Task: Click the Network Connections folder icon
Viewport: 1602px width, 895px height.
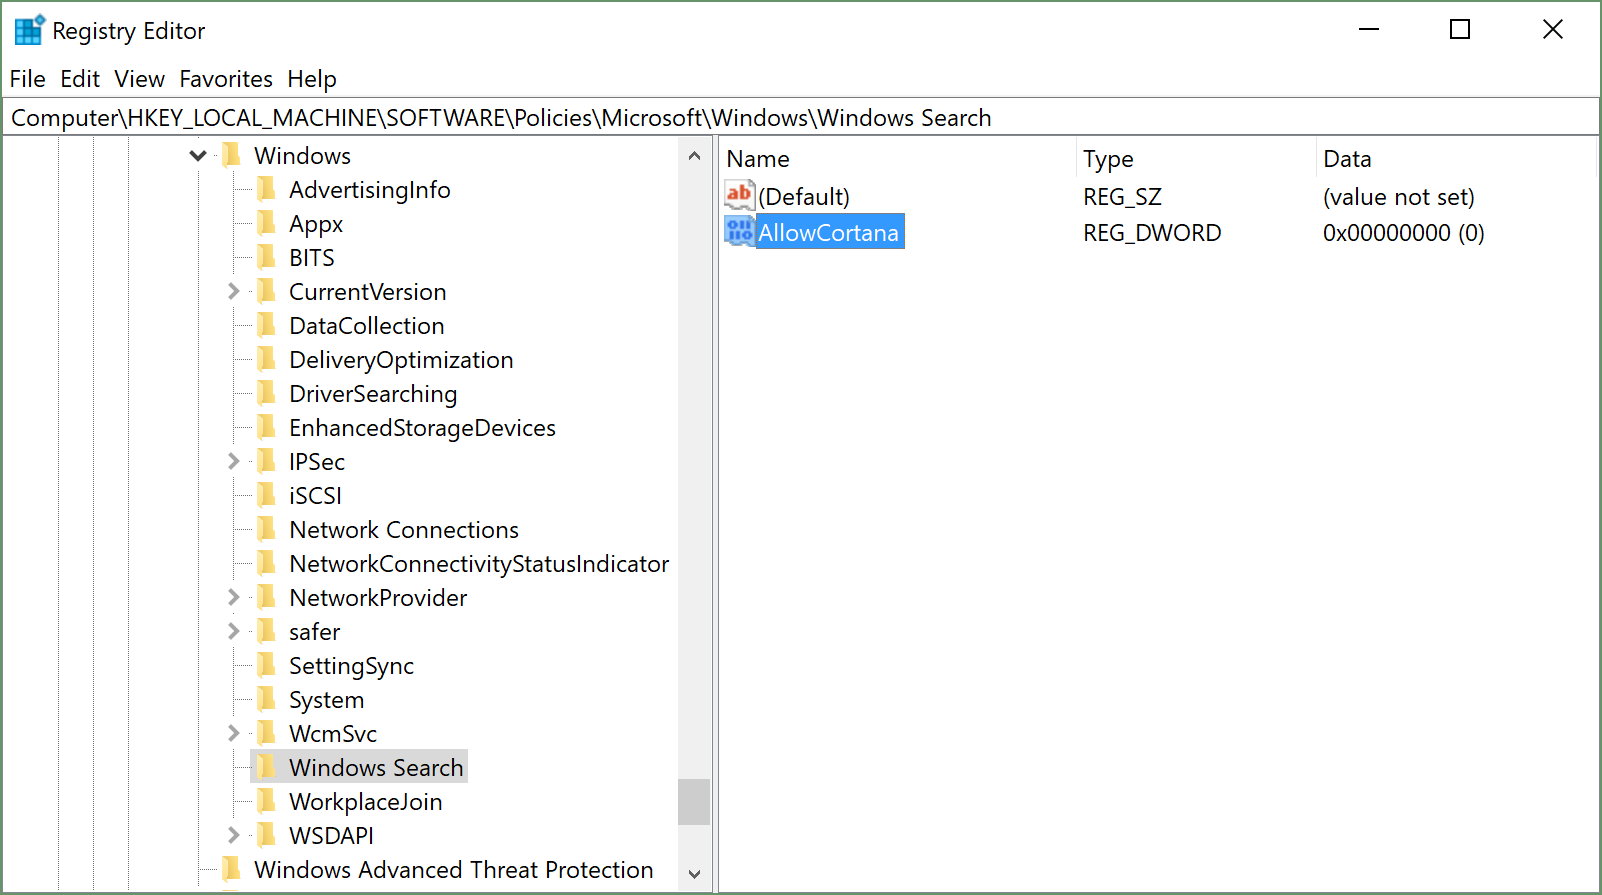Action: click(266, 529)
